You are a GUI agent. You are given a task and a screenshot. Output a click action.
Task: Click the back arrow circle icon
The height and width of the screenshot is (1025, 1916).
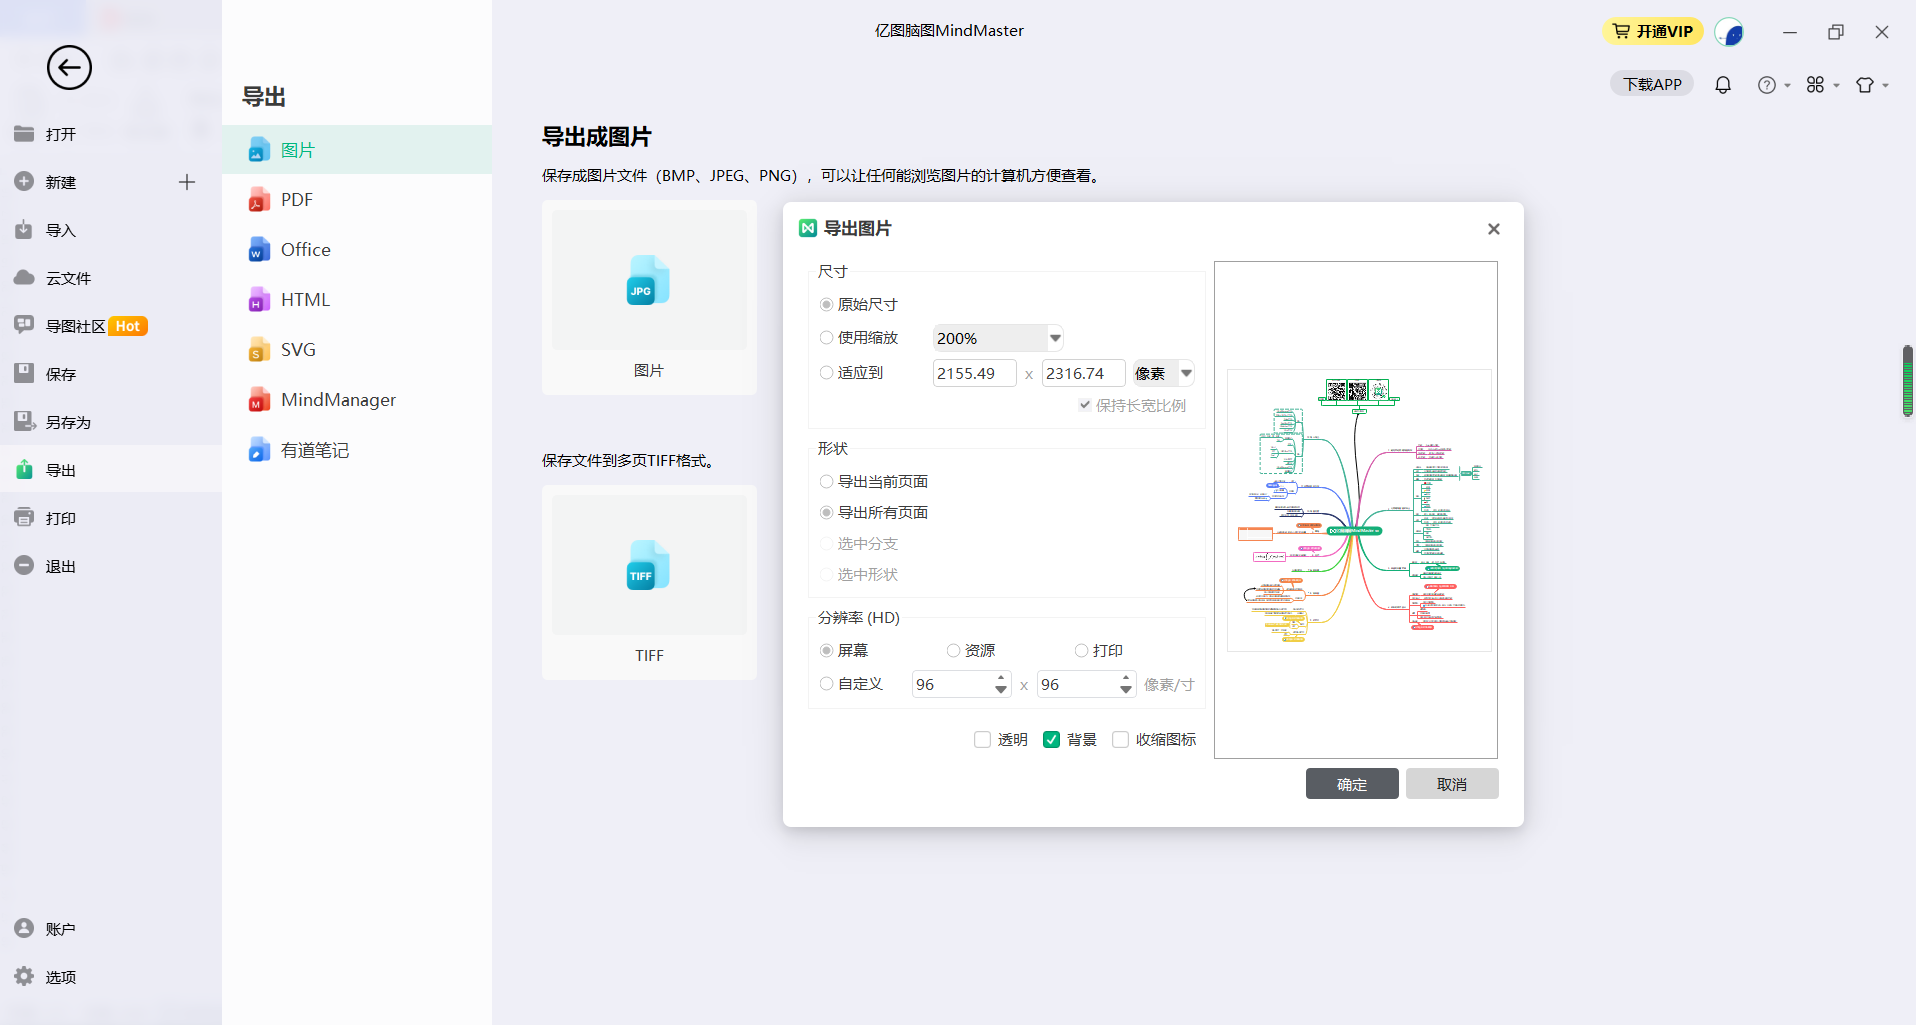69,68
